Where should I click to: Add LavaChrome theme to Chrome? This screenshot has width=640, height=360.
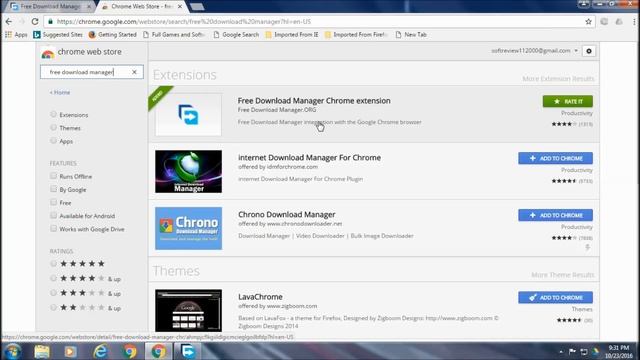point(556,298)
